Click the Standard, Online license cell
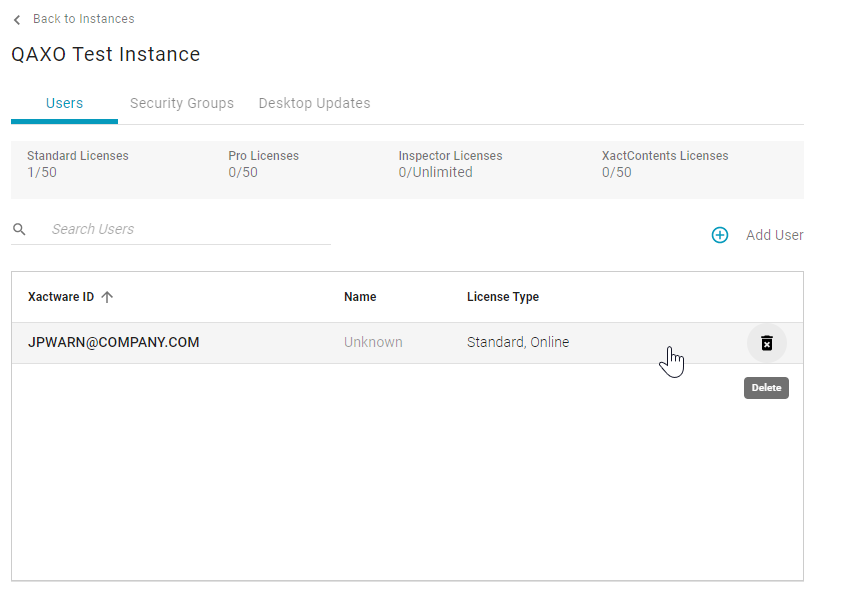Image resolution: width=850 pixels, height=592 pixels. (518, 343)
